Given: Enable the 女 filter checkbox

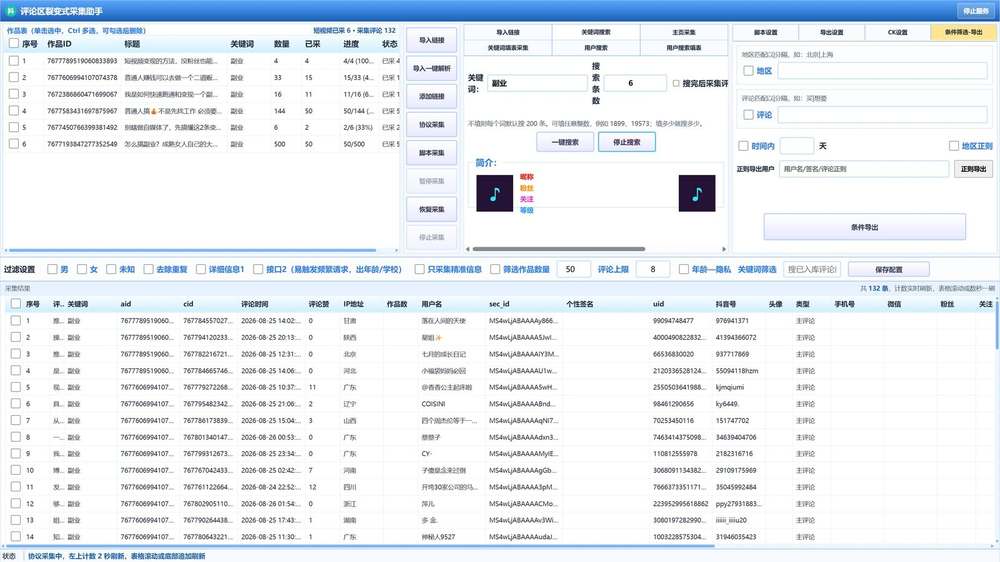Looking at the screenshot, I should coord(82,269).
